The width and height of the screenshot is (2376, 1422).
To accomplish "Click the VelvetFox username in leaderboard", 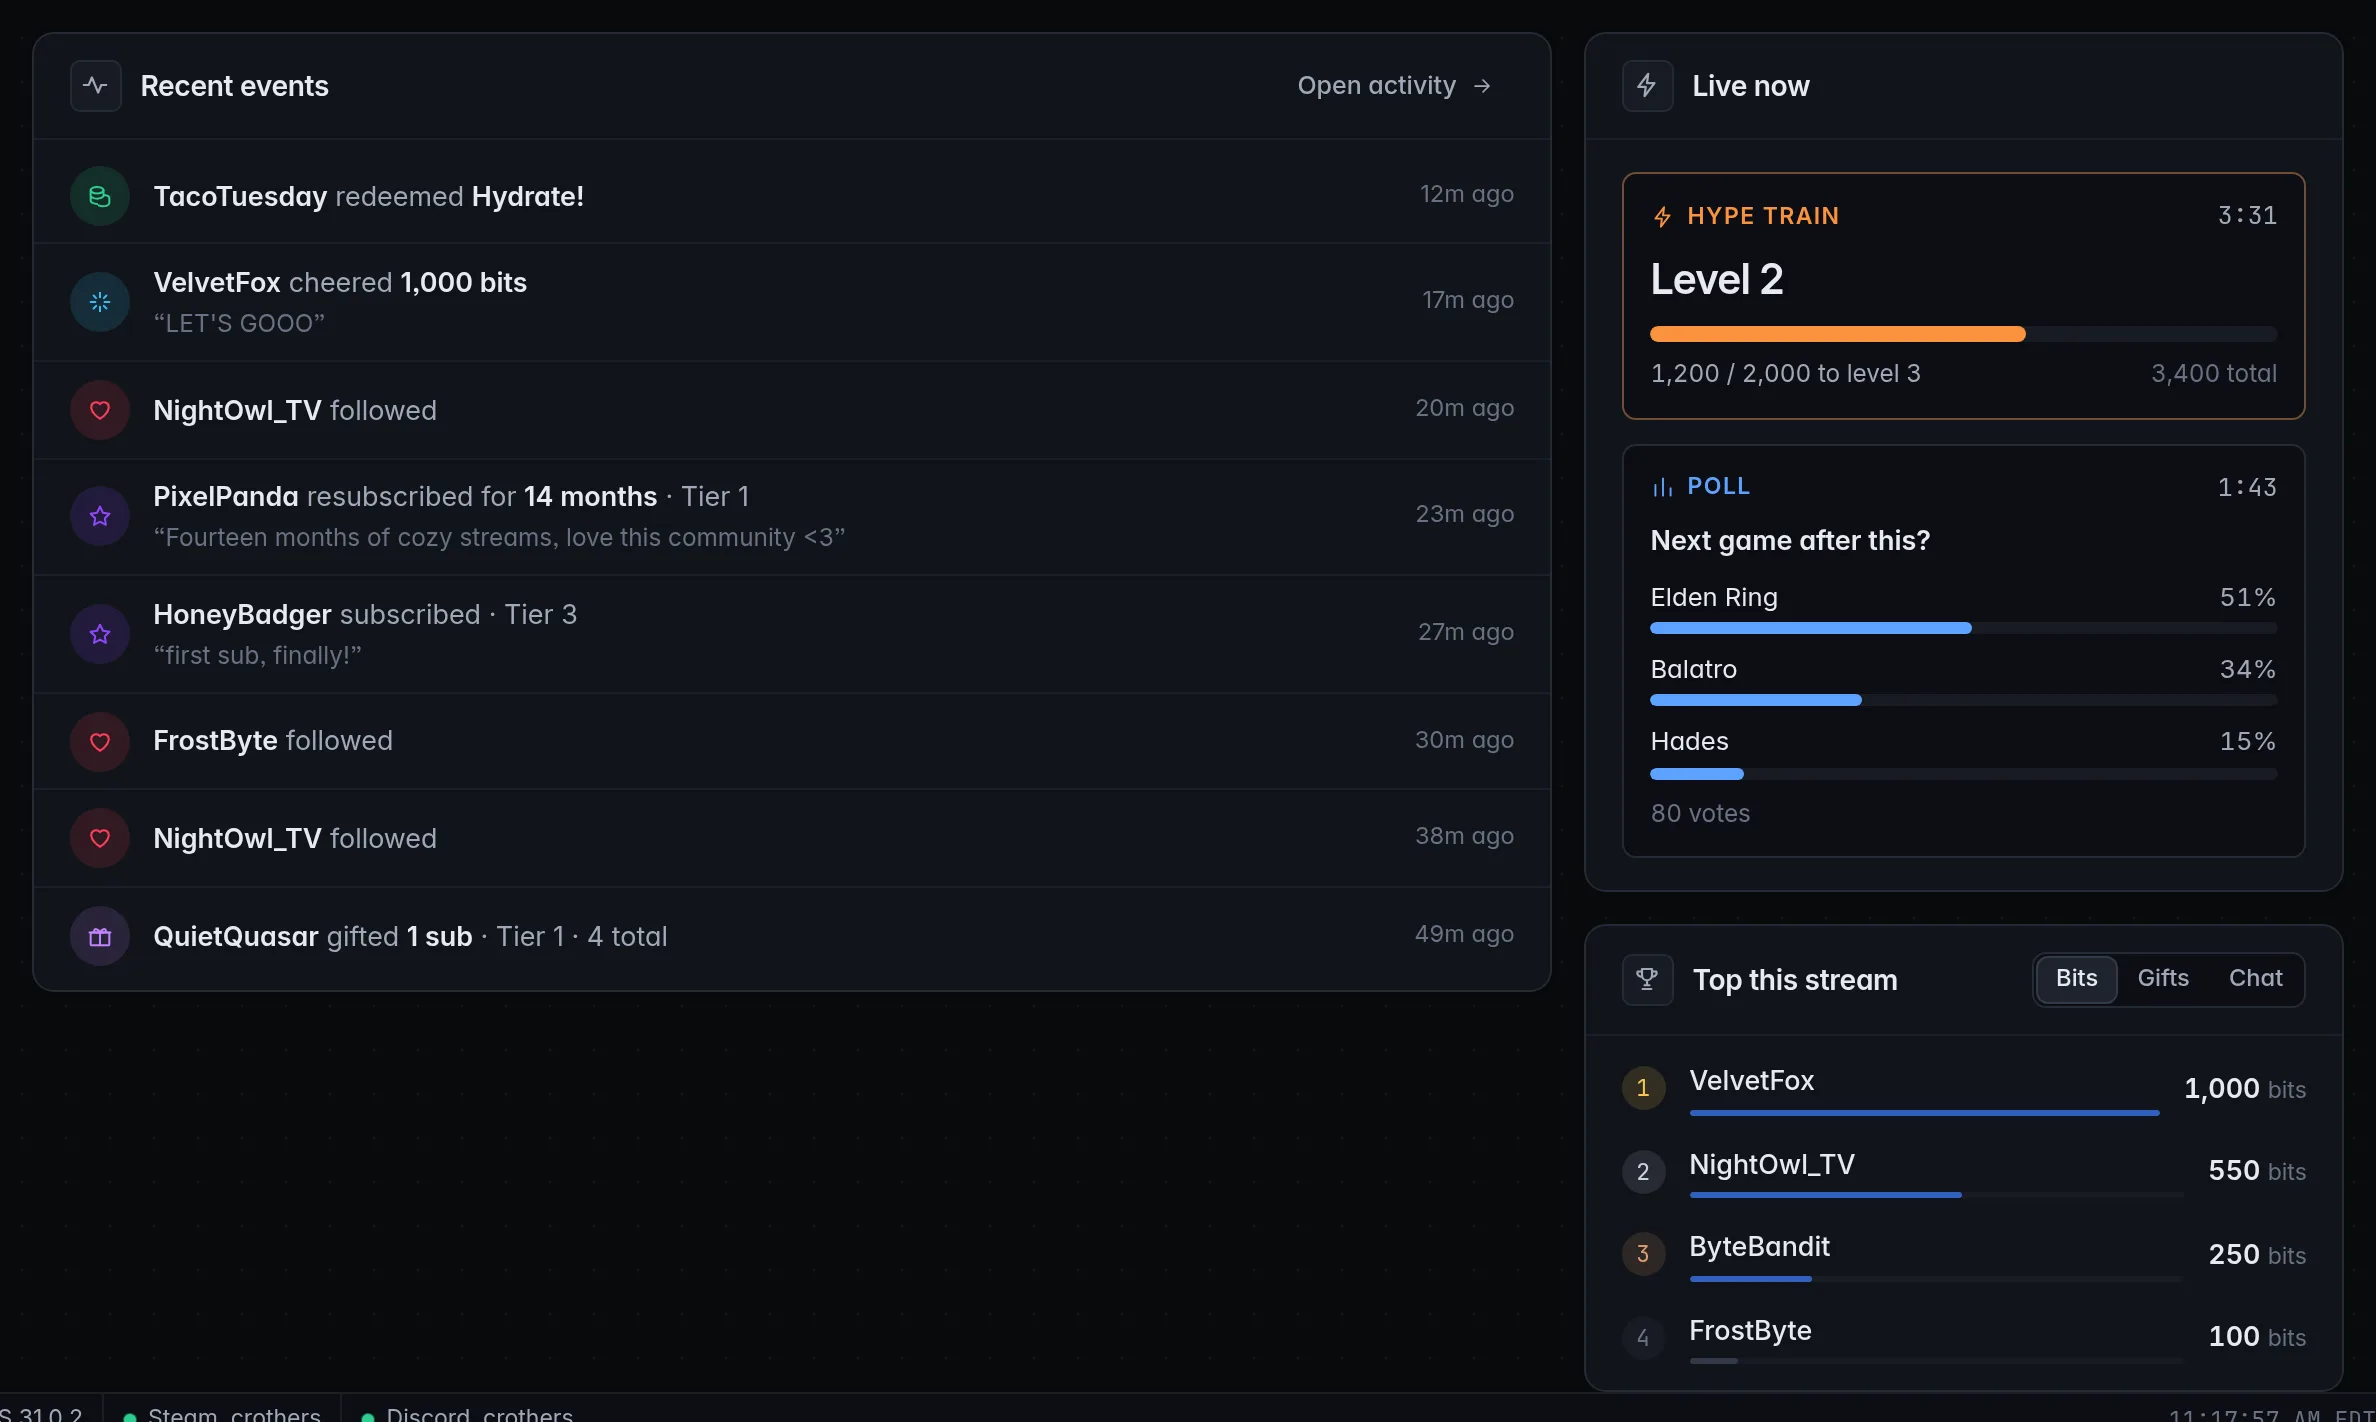I will pyautogui.click(x=1751, y=1080).
